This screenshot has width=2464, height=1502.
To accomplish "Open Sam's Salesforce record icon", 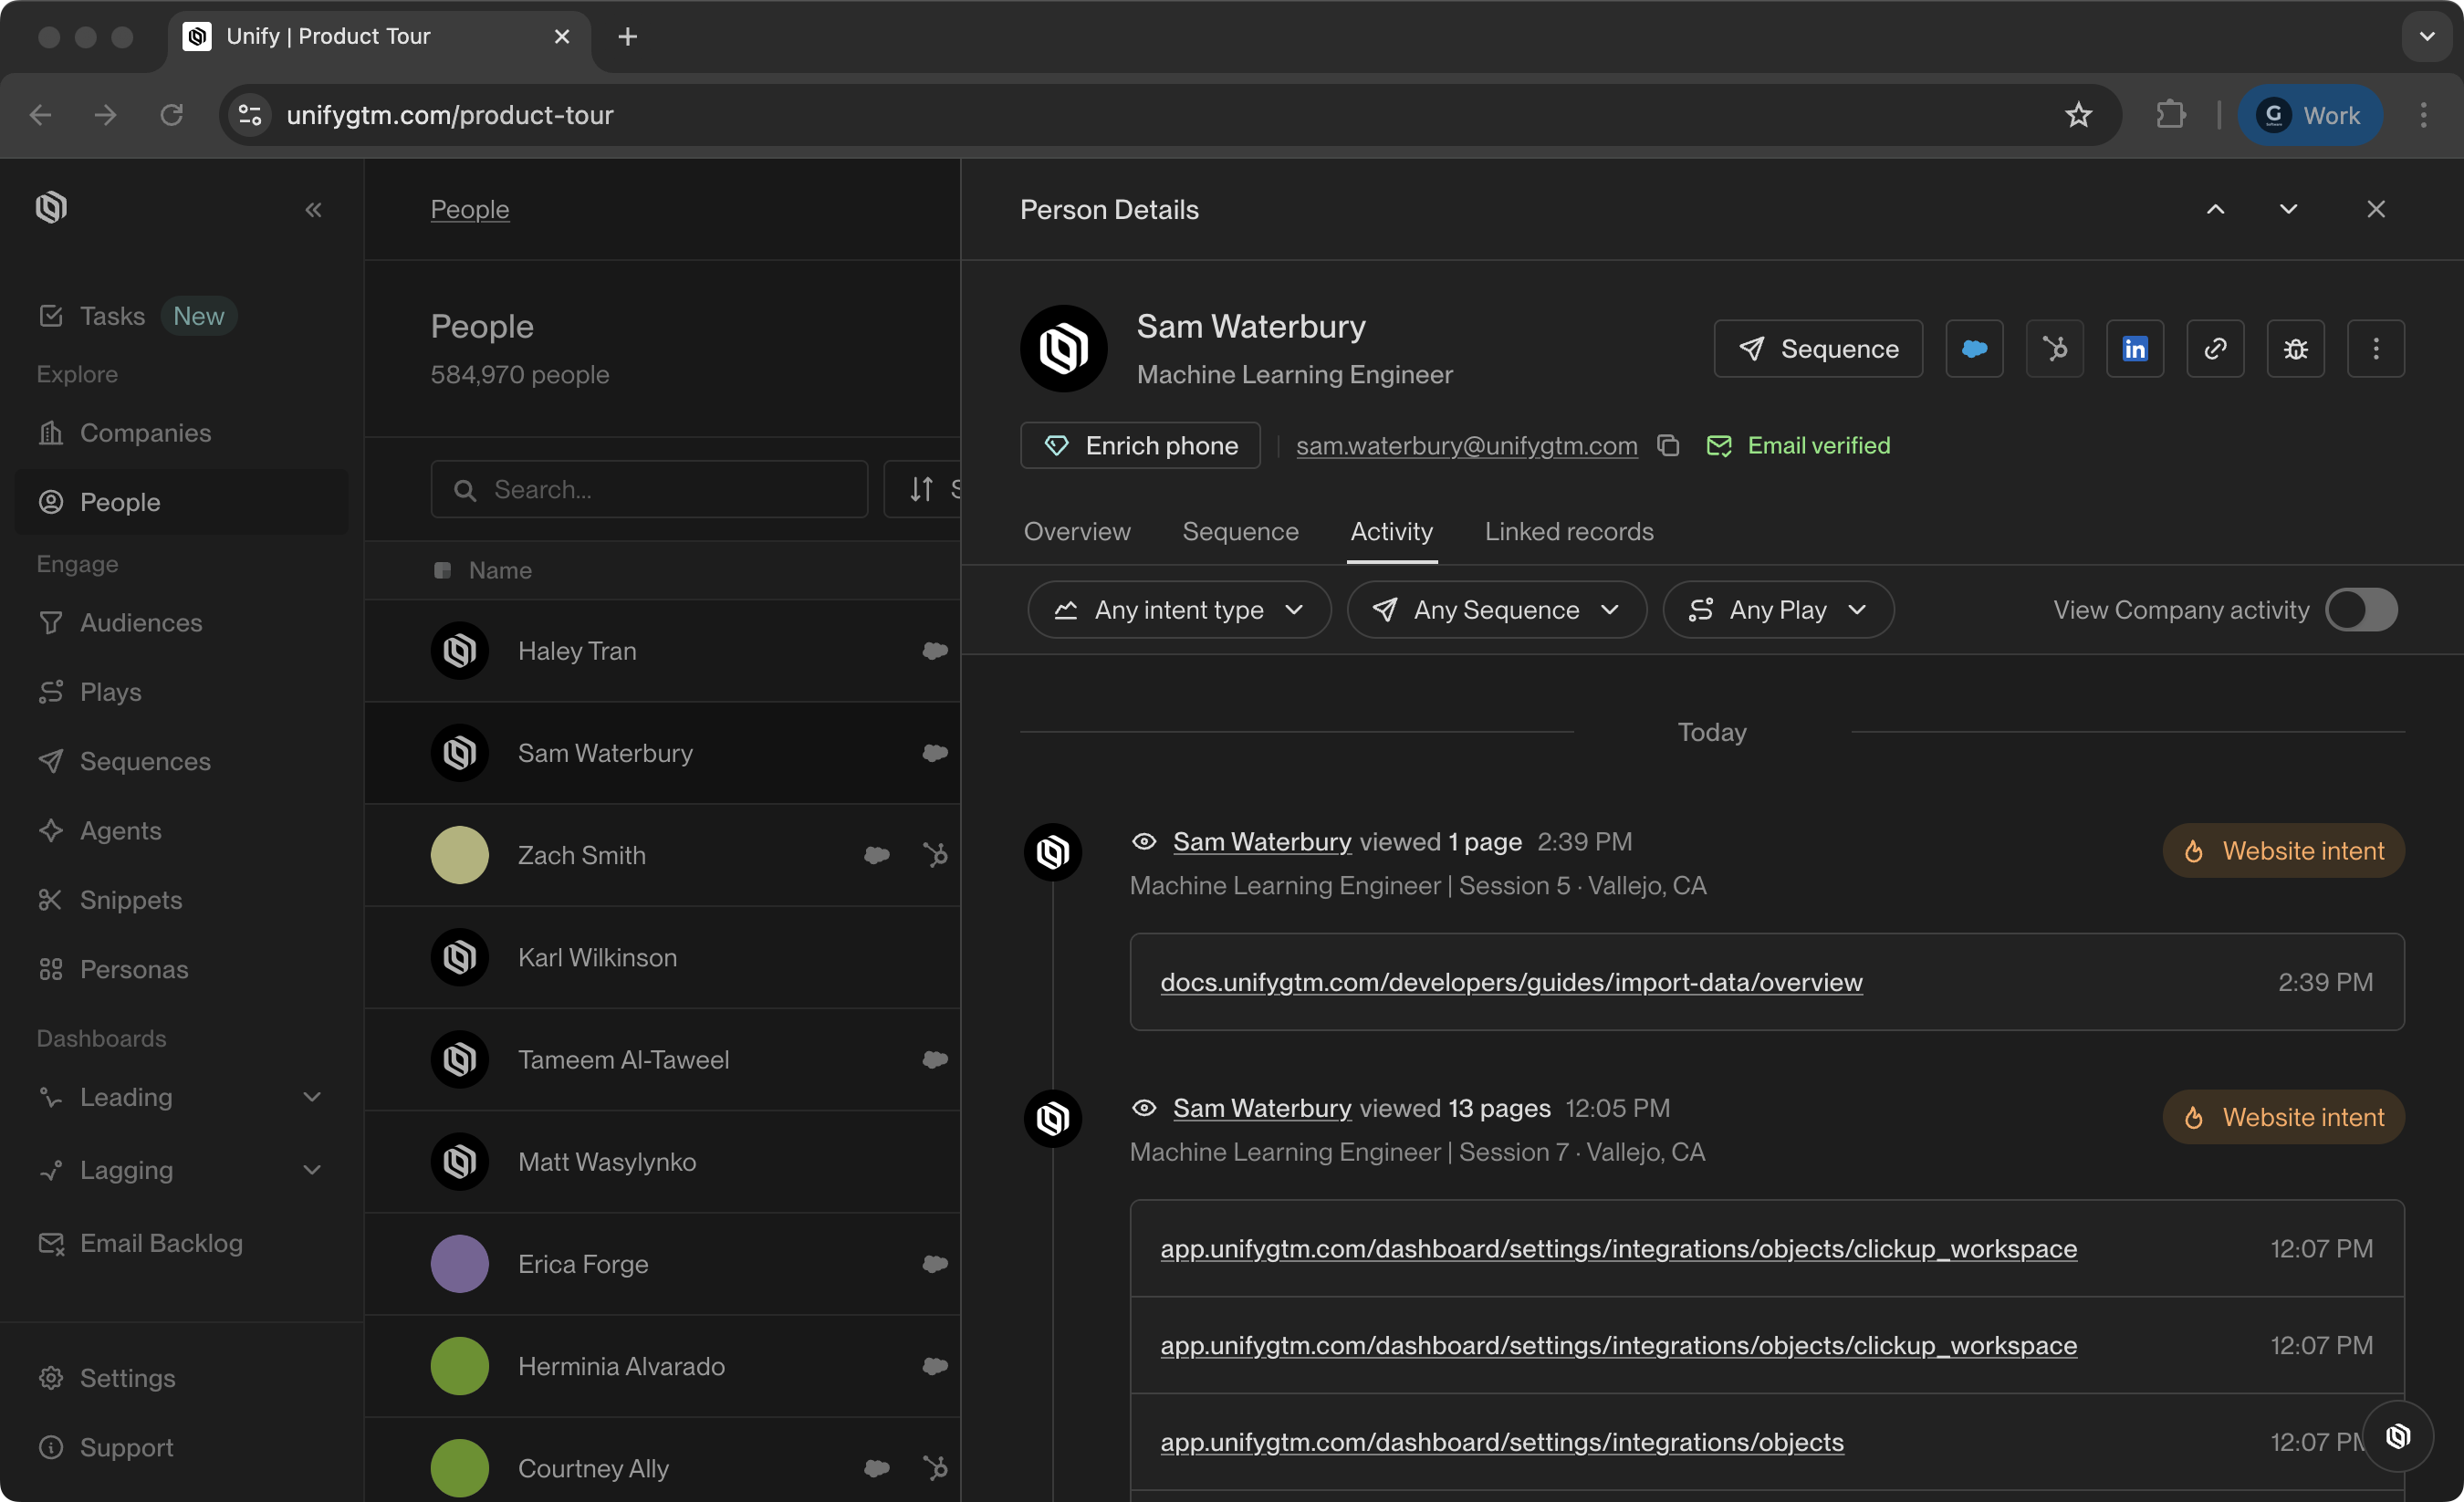I will tap(1974, 349).
